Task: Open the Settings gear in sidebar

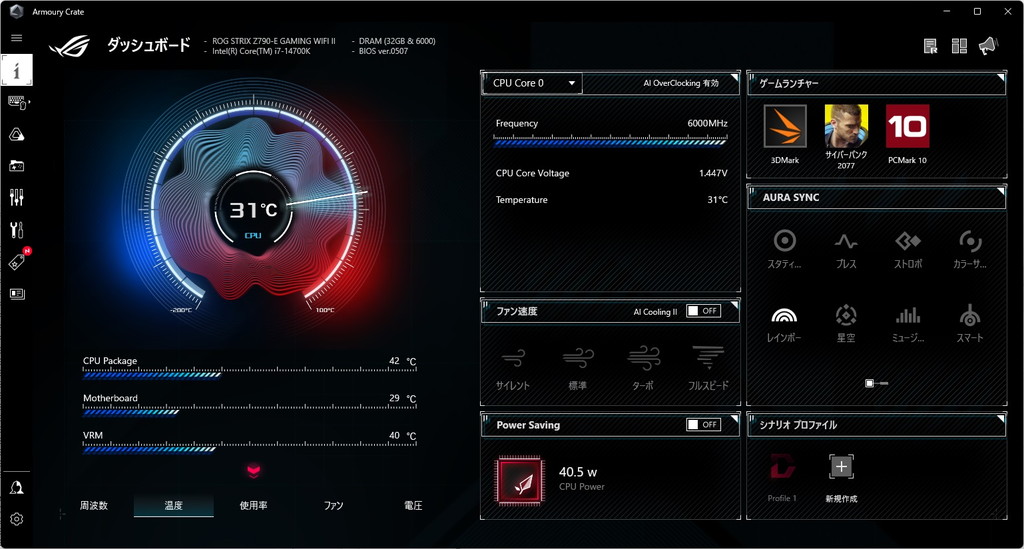Action: point(17,519)
